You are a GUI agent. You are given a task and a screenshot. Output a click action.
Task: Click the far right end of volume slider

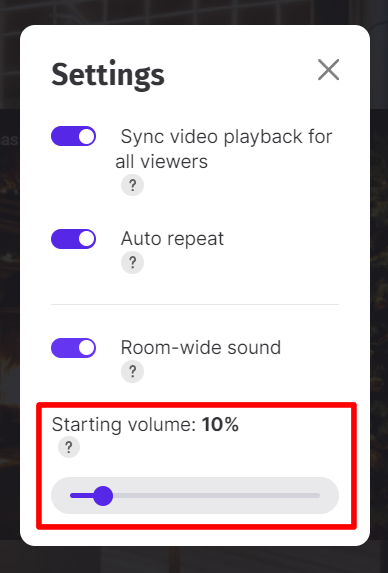(319, 496)
